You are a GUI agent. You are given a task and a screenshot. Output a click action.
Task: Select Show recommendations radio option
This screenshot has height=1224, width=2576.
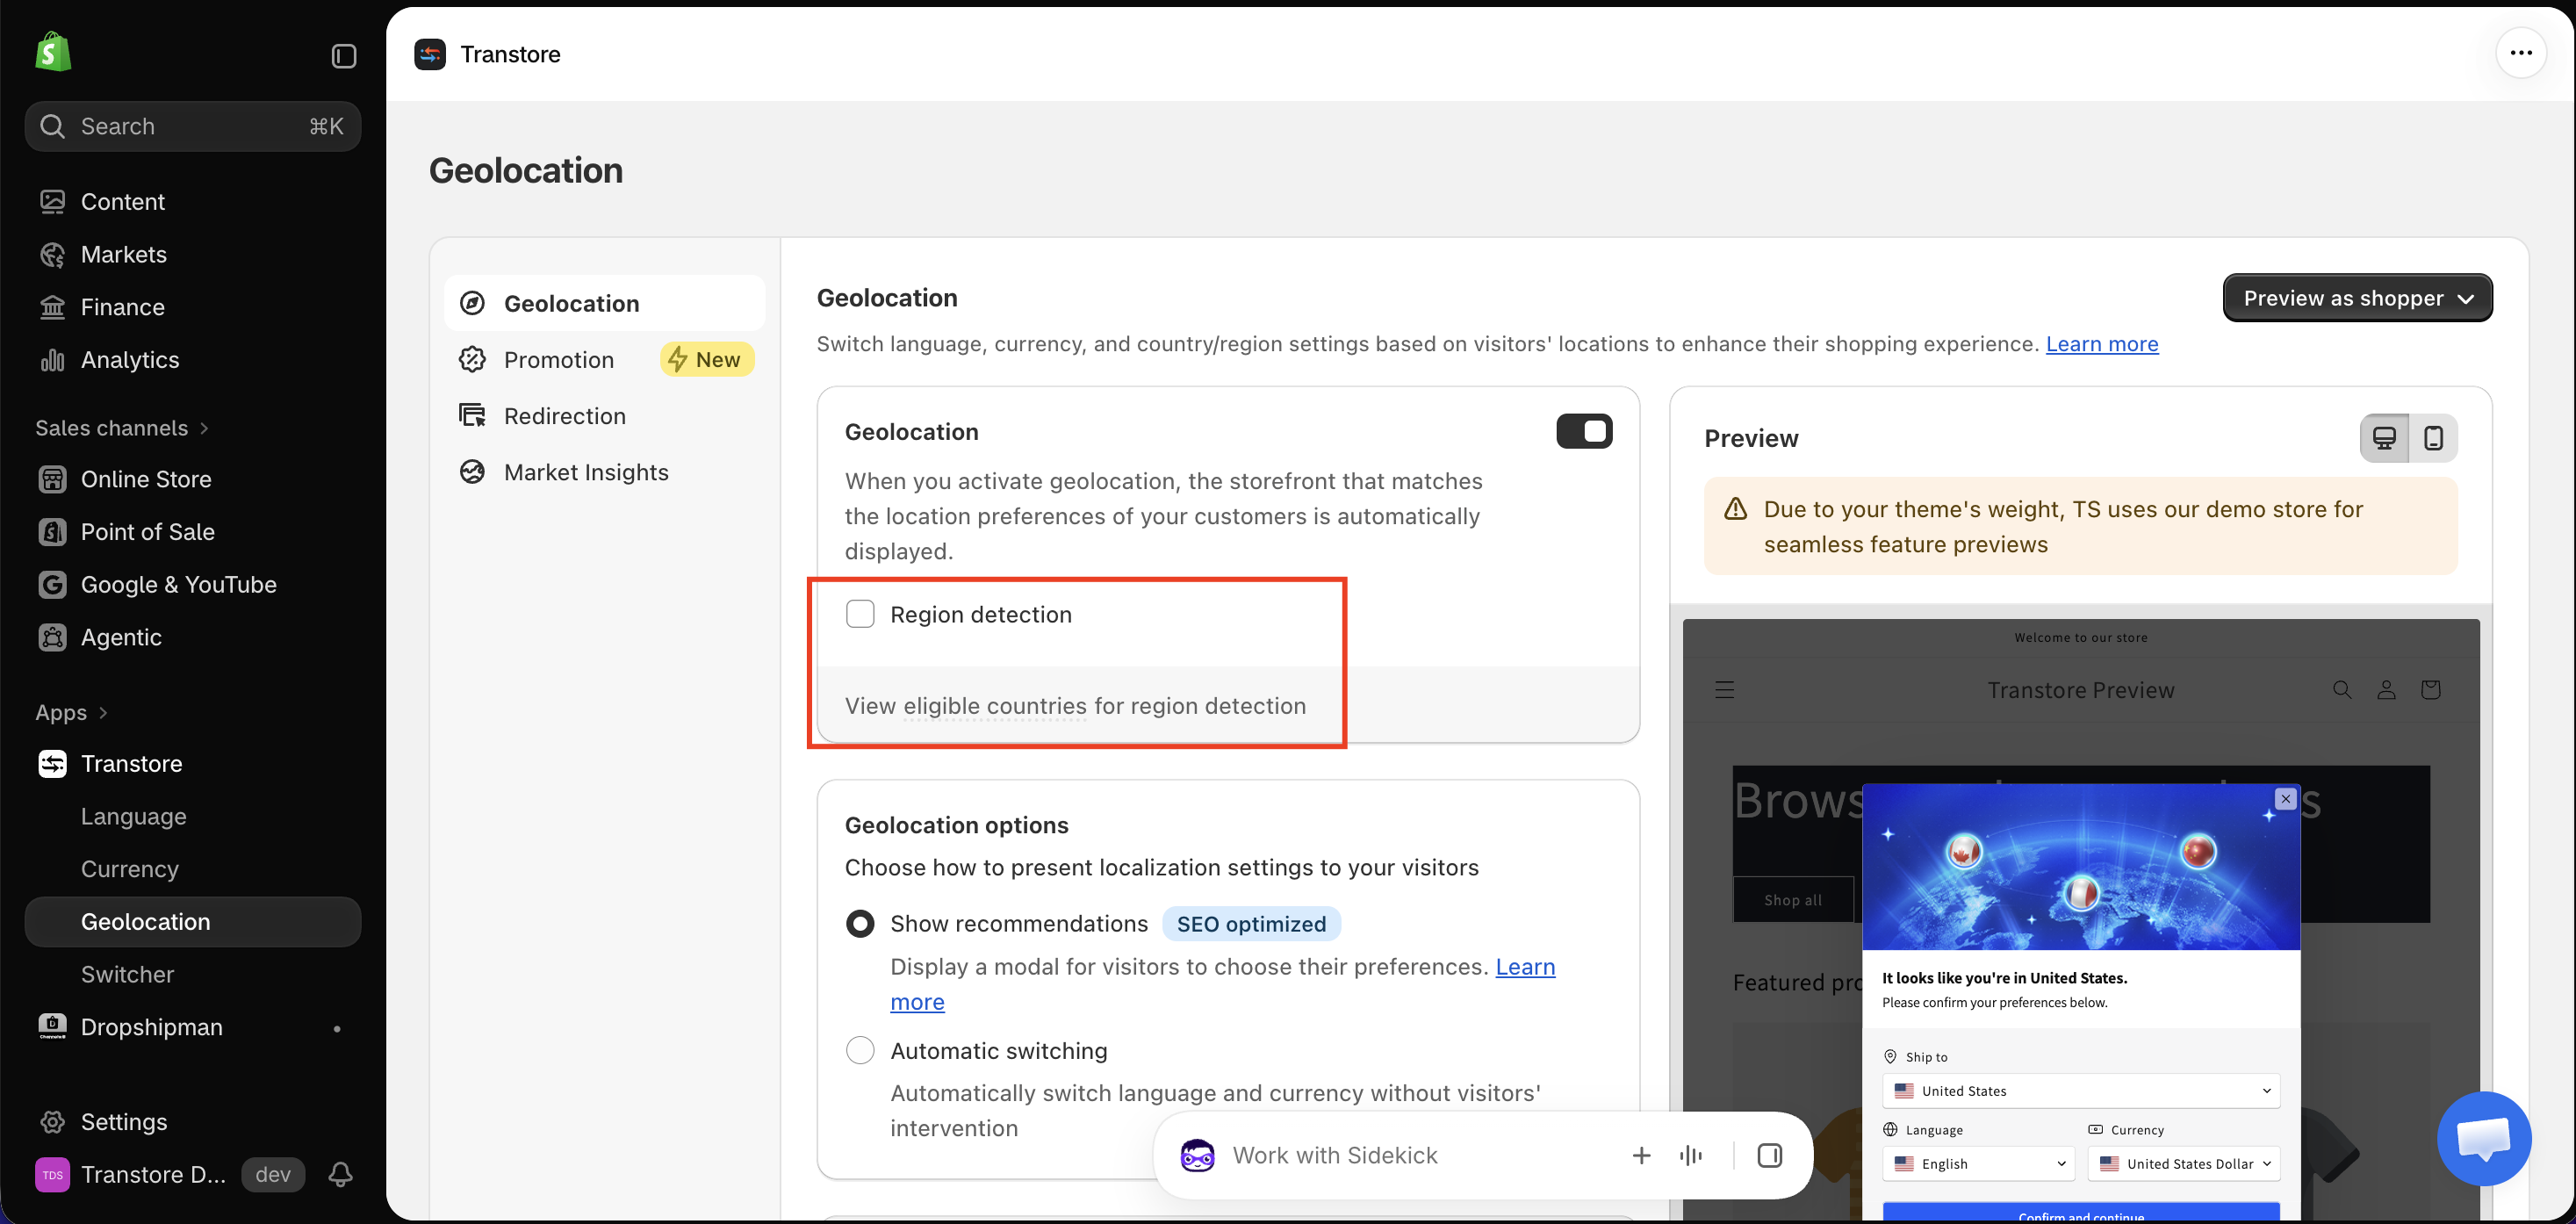tap(860, 924)
